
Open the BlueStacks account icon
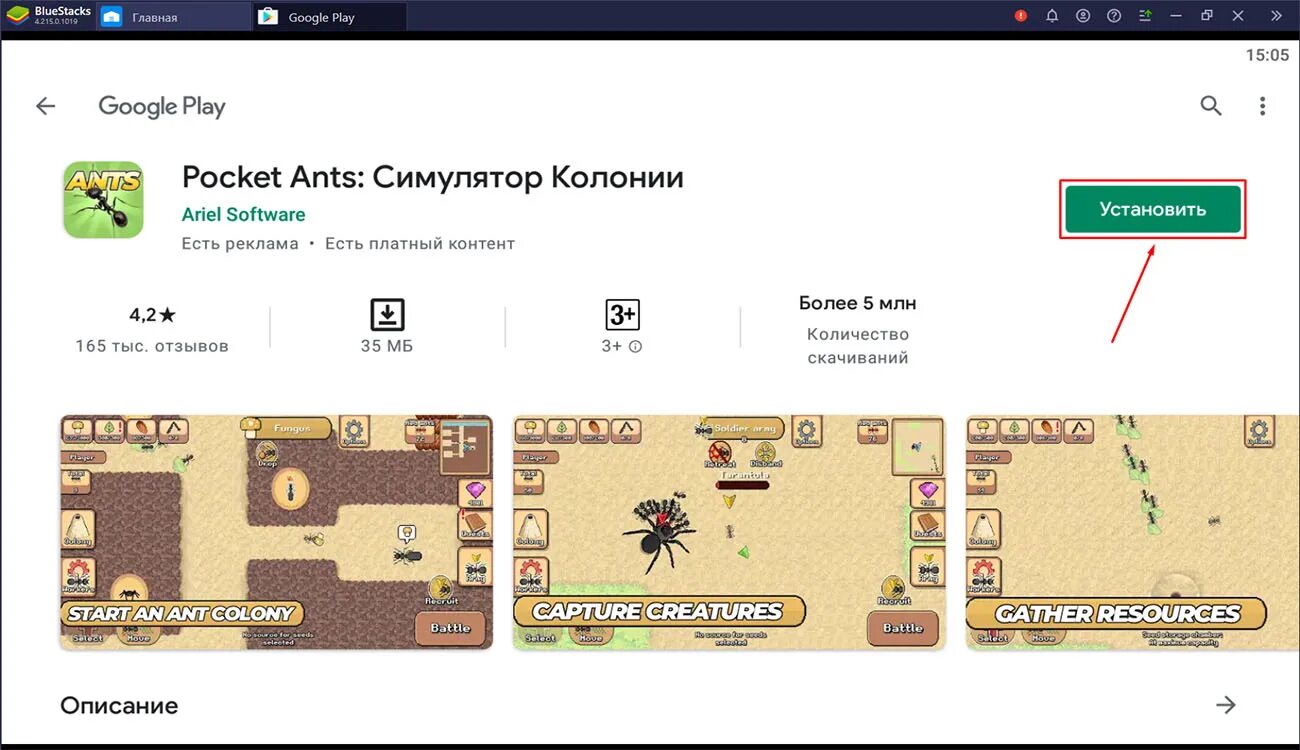[x=1083, y=16]
